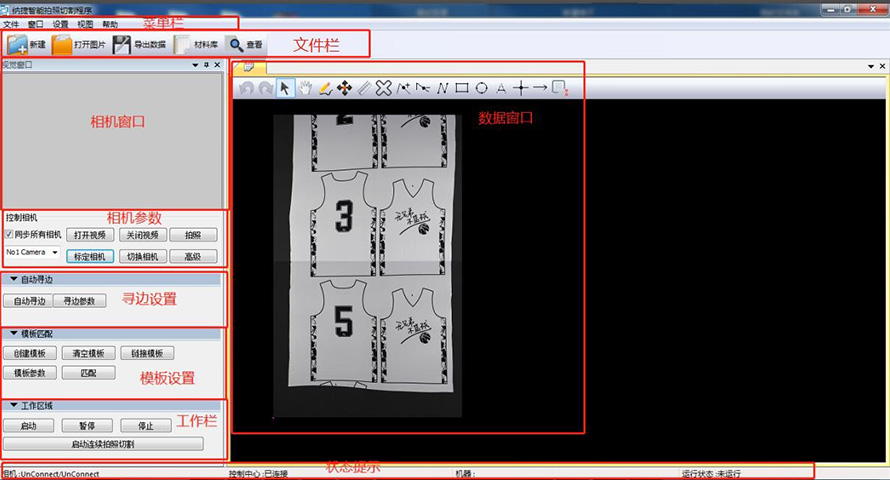Screen dimensions: 890x480
Task: Activate the hand pan tool
Action: tap(305, 88)
